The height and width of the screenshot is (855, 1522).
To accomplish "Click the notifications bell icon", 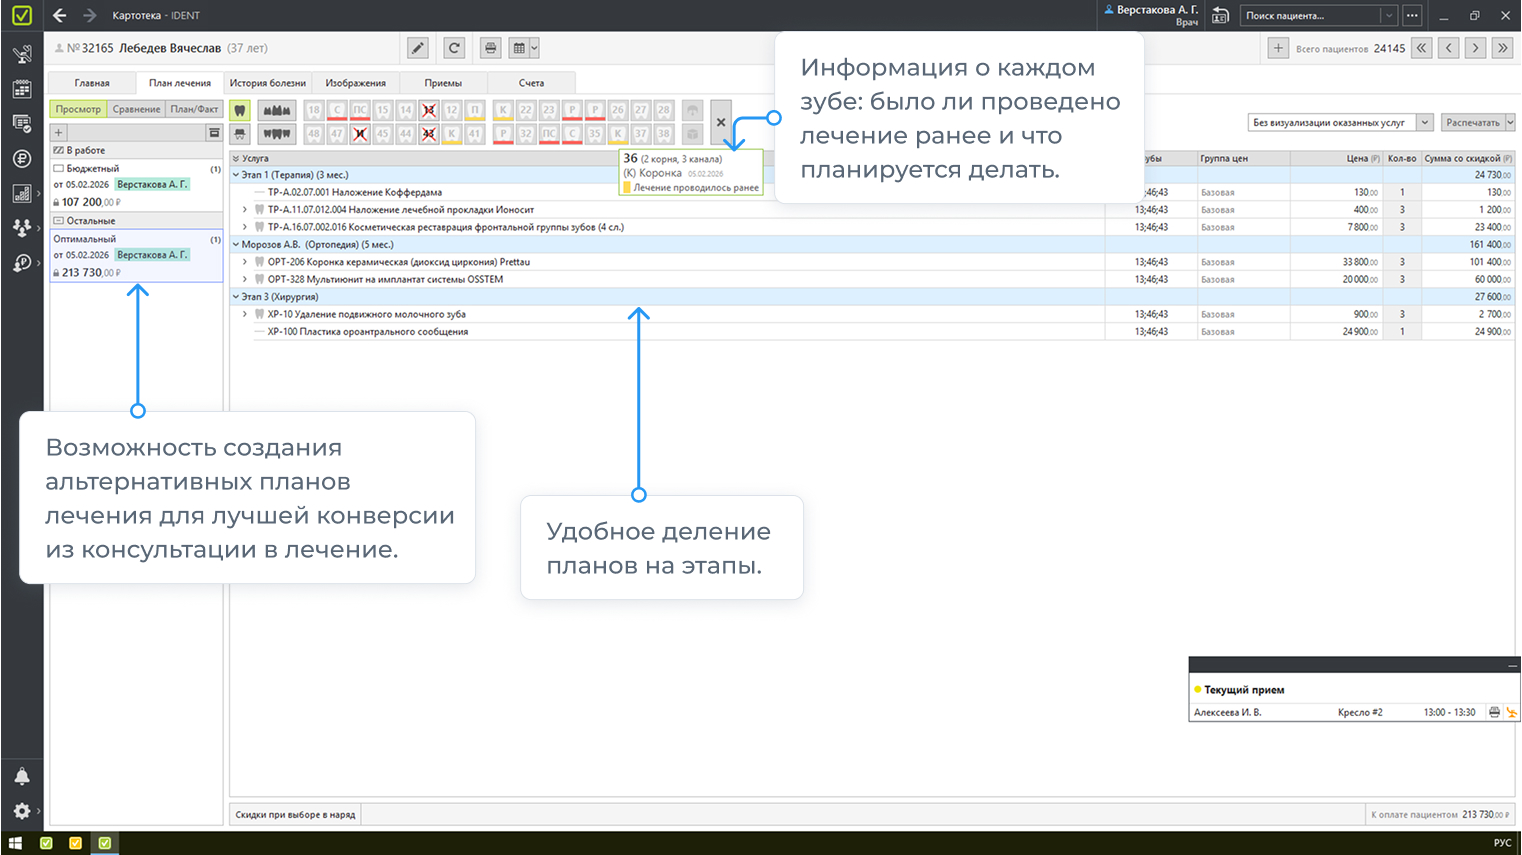I will pos(21,777).
